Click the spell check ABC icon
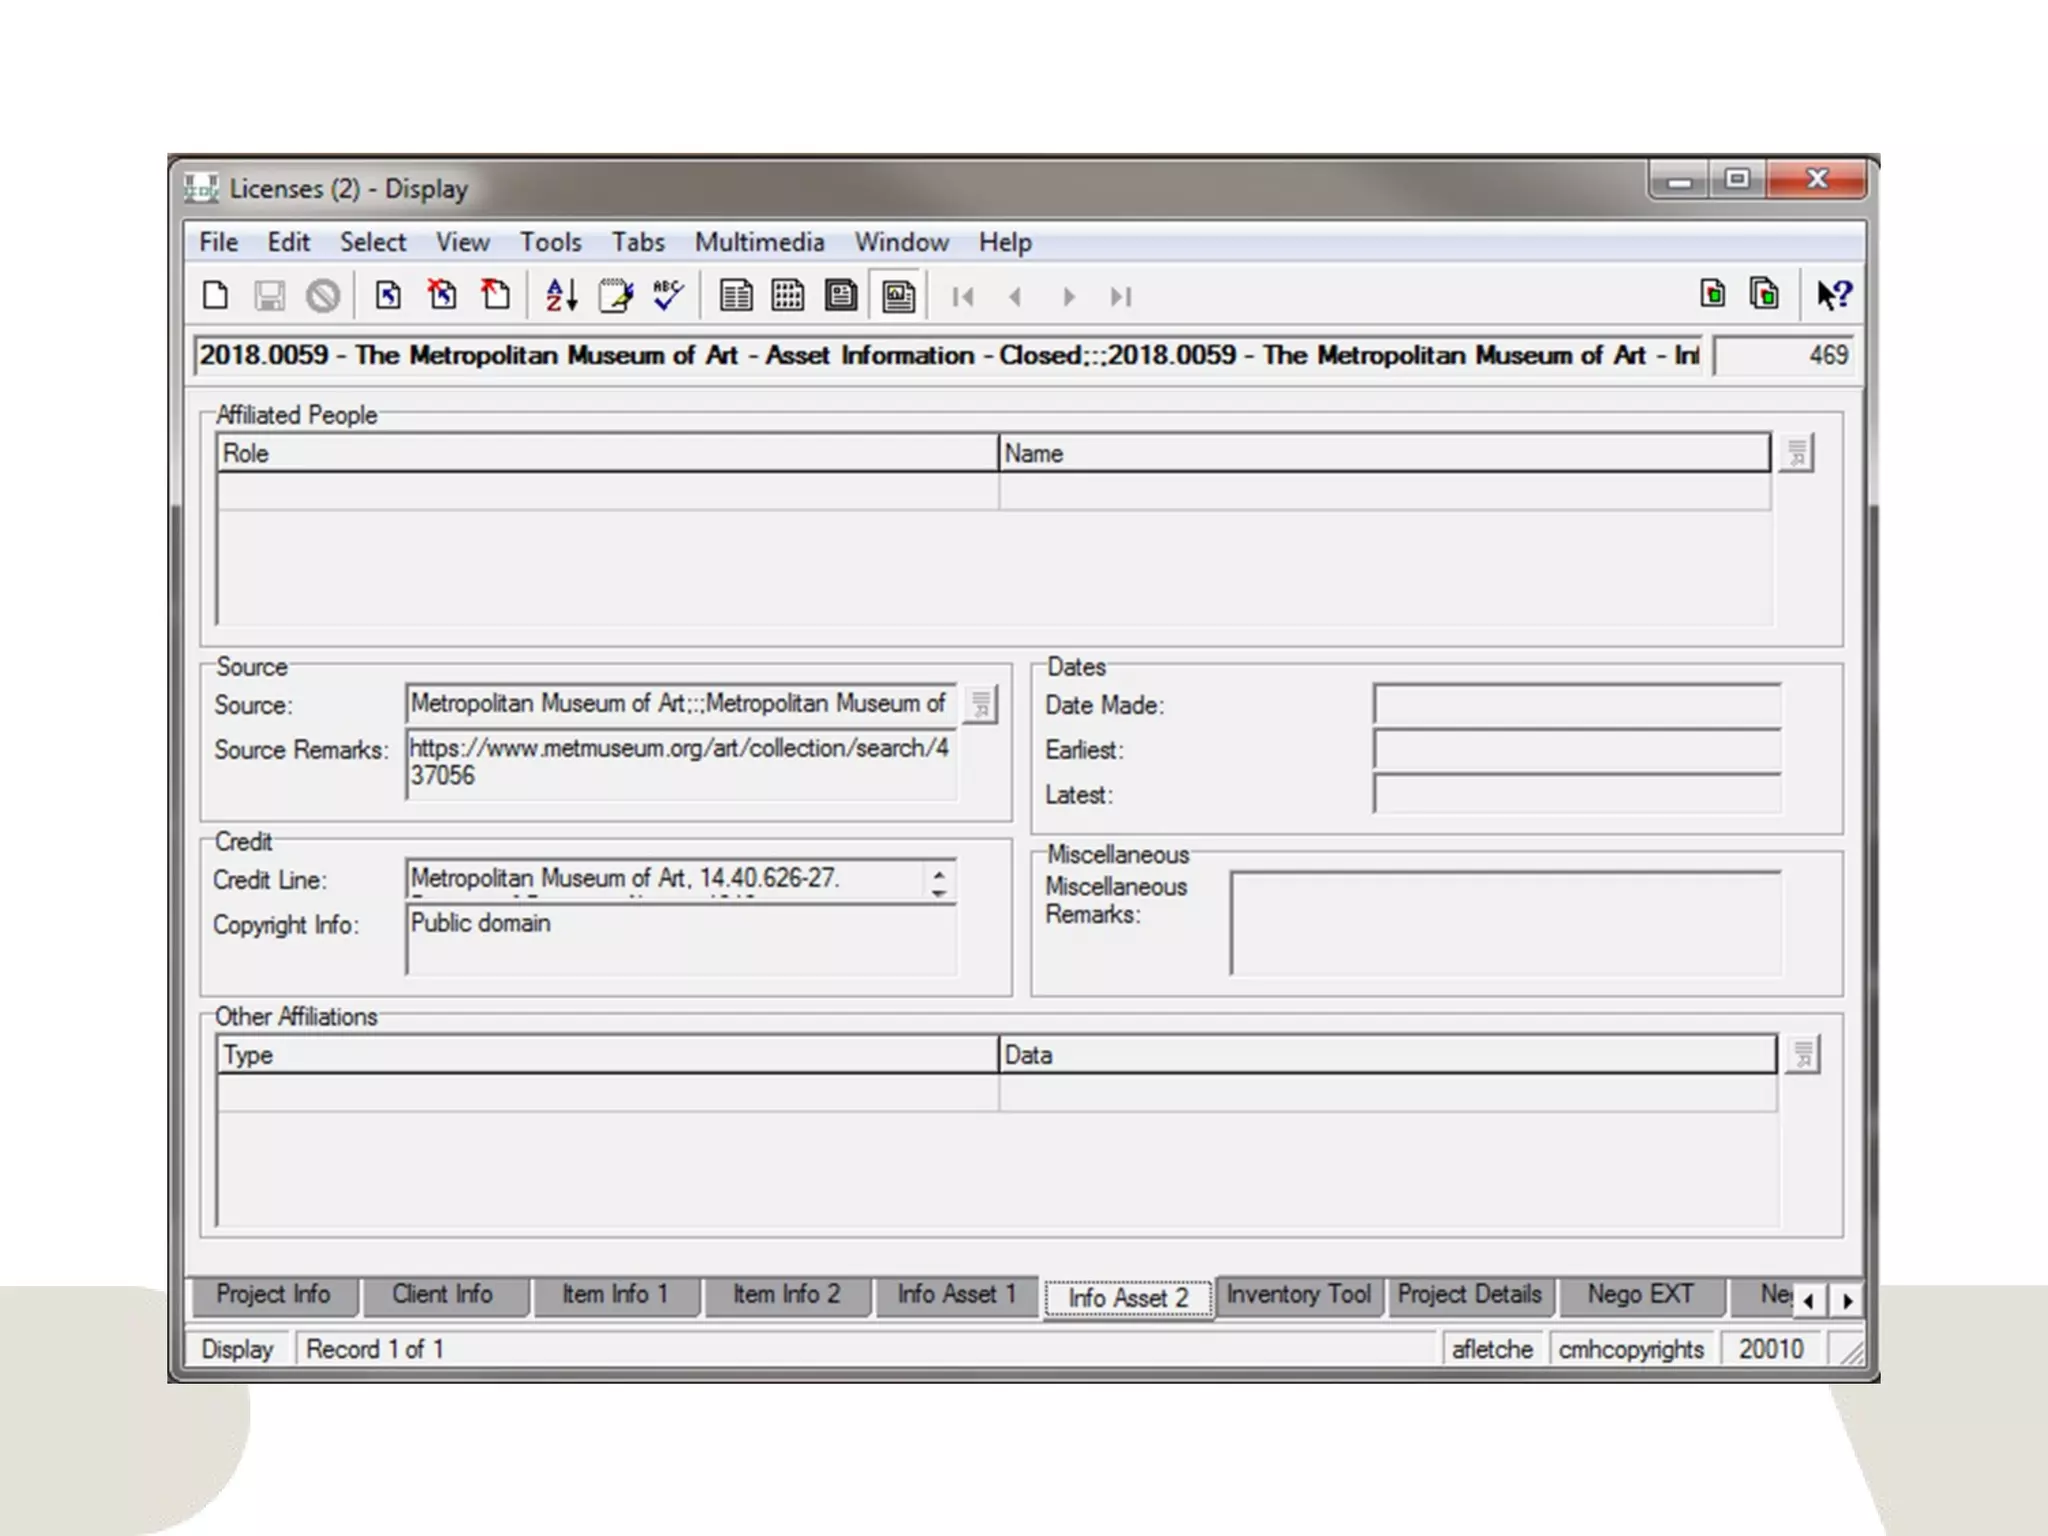Screen dimensions: 2048x1536 pos(667,296)
